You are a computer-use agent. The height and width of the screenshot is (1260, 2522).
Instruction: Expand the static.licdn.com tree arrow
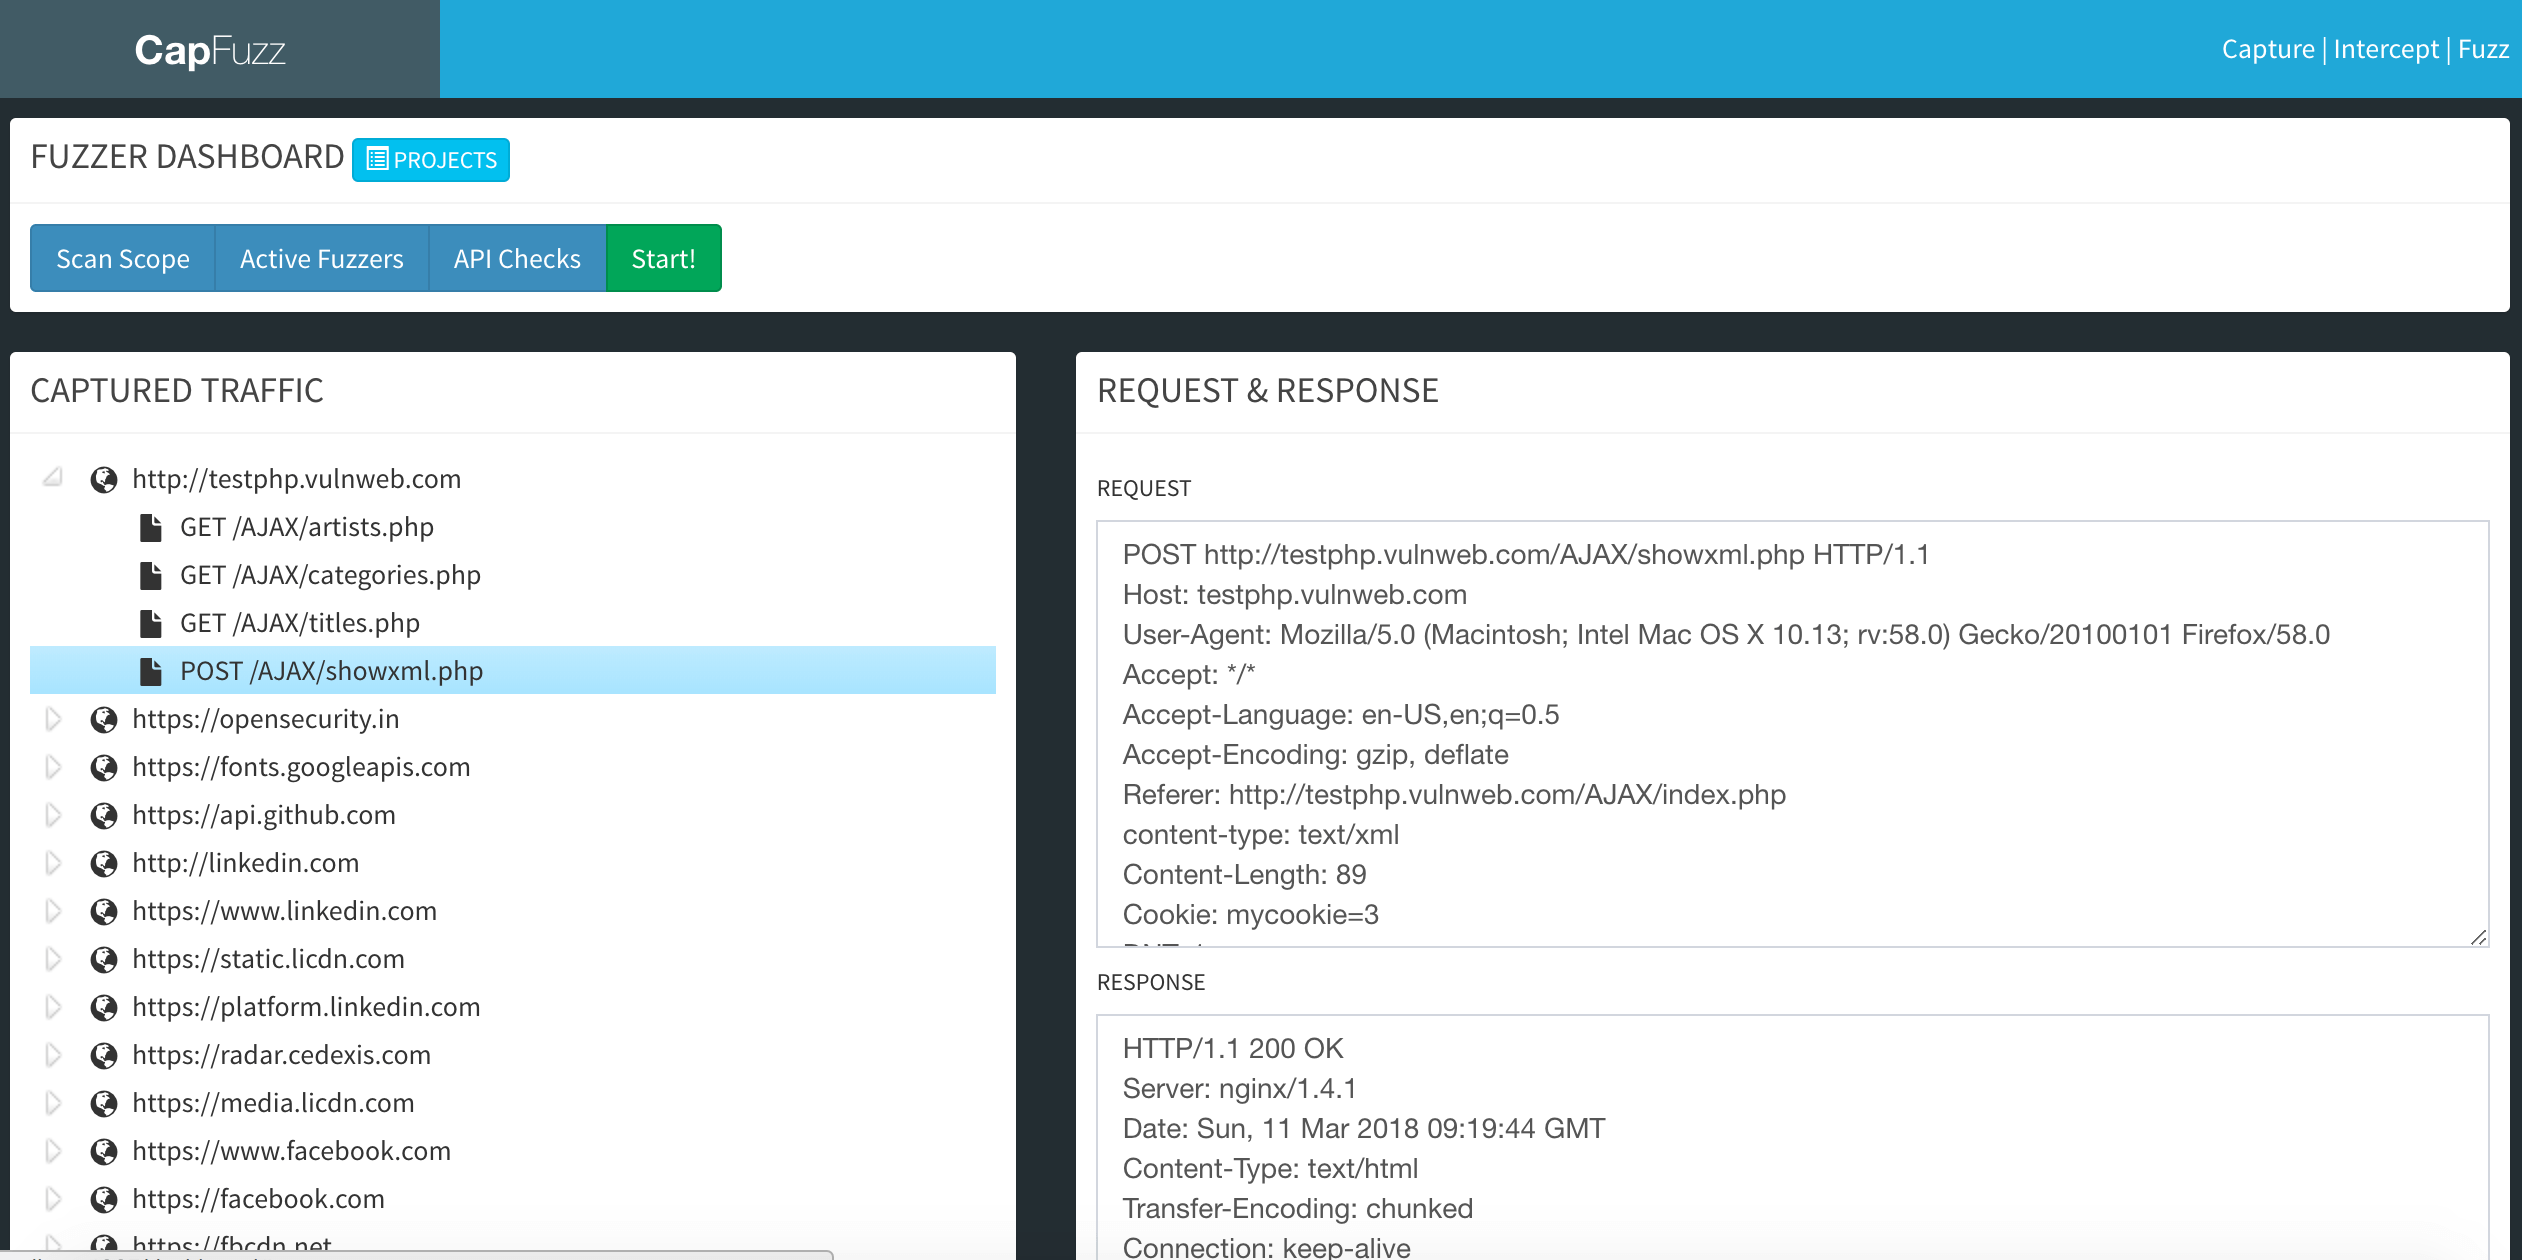click(53, 959)
